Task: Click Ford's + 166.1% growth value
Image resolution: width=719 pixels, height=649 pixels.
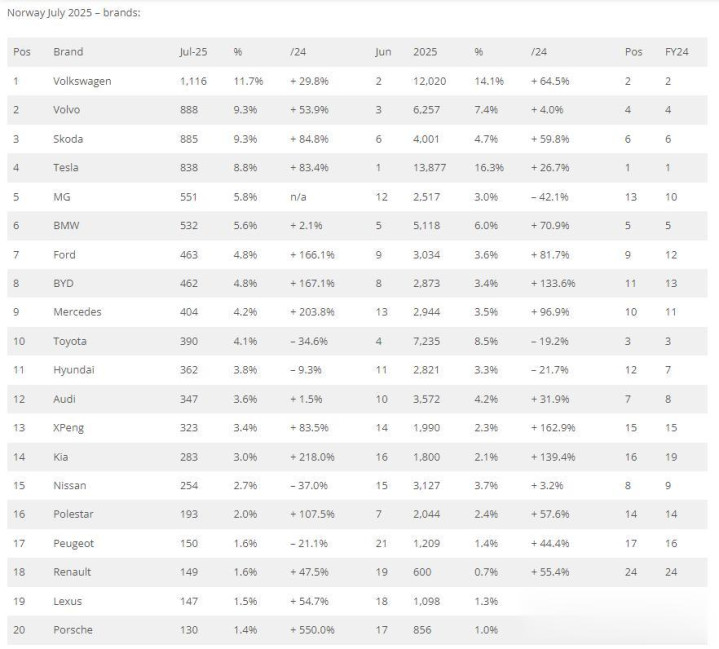Action: click(x=312, y=255)
